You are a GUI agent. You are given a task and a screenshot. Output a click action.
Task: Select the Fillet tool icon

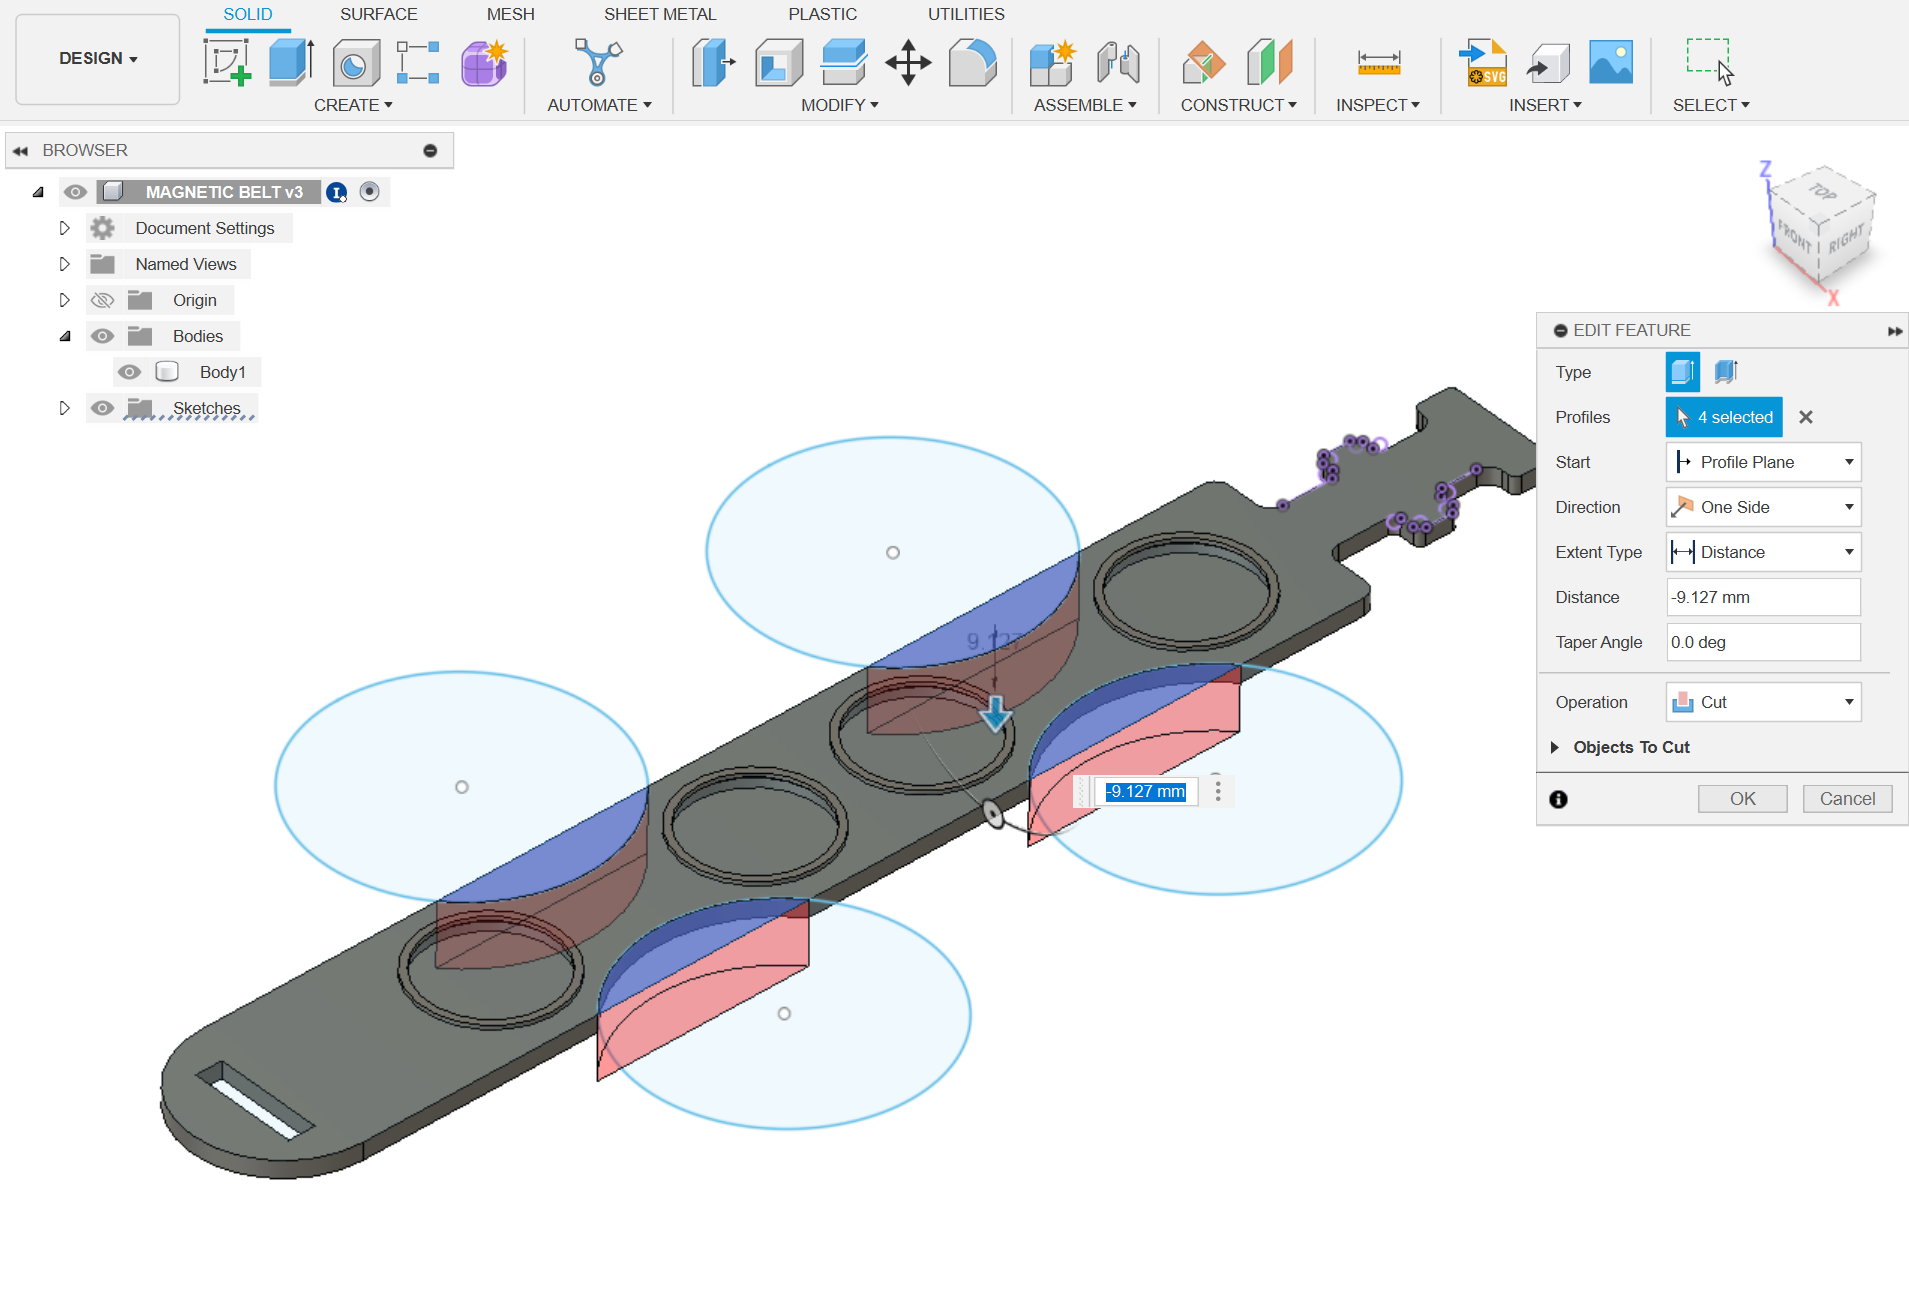pos(972,62)
